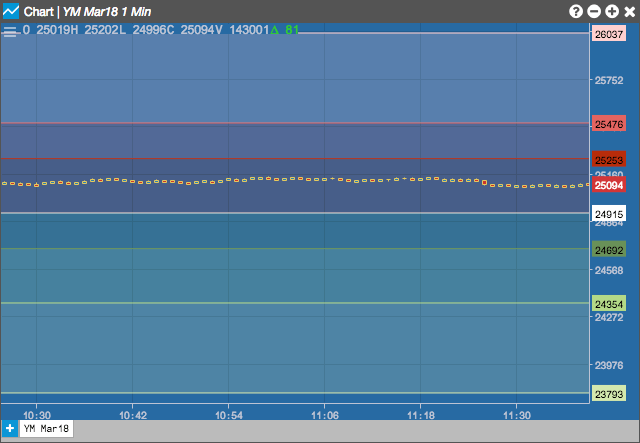Click the 25253 price marker
Screen dimensions: 640x443
pyautogui.click(x=609, y=160)
